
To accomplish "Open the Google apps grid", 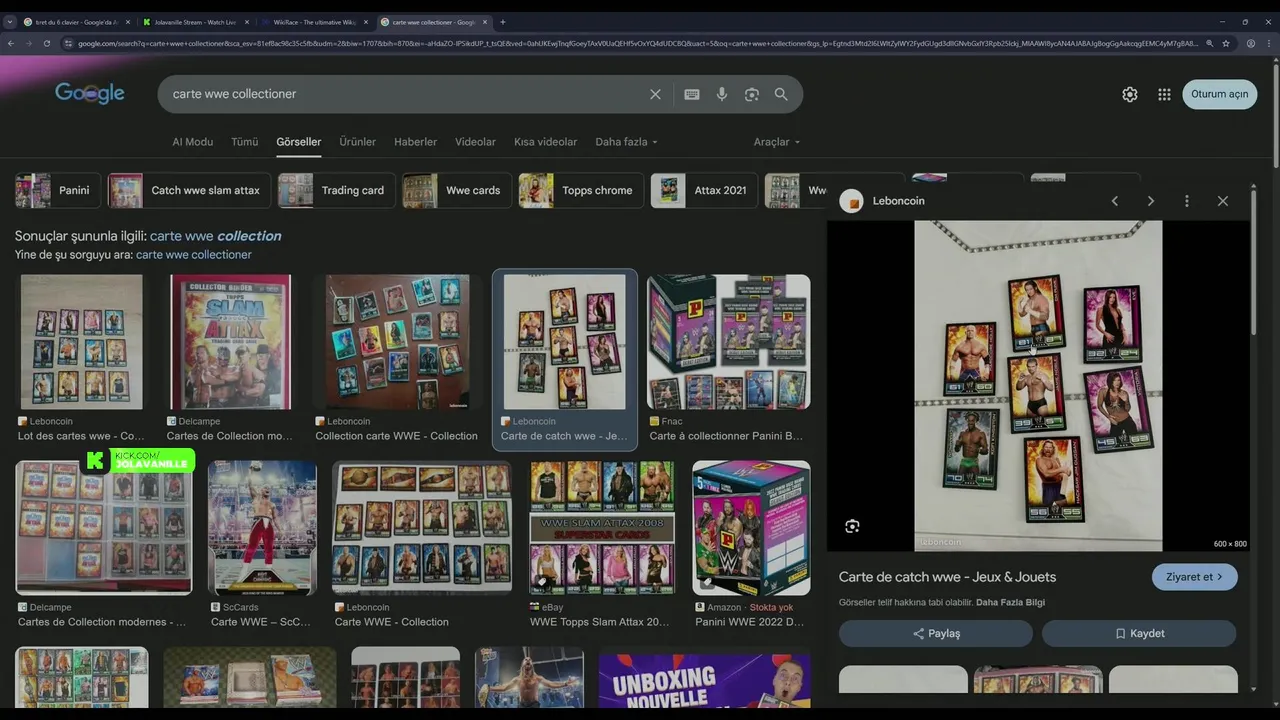I will tap(1164, 94).
